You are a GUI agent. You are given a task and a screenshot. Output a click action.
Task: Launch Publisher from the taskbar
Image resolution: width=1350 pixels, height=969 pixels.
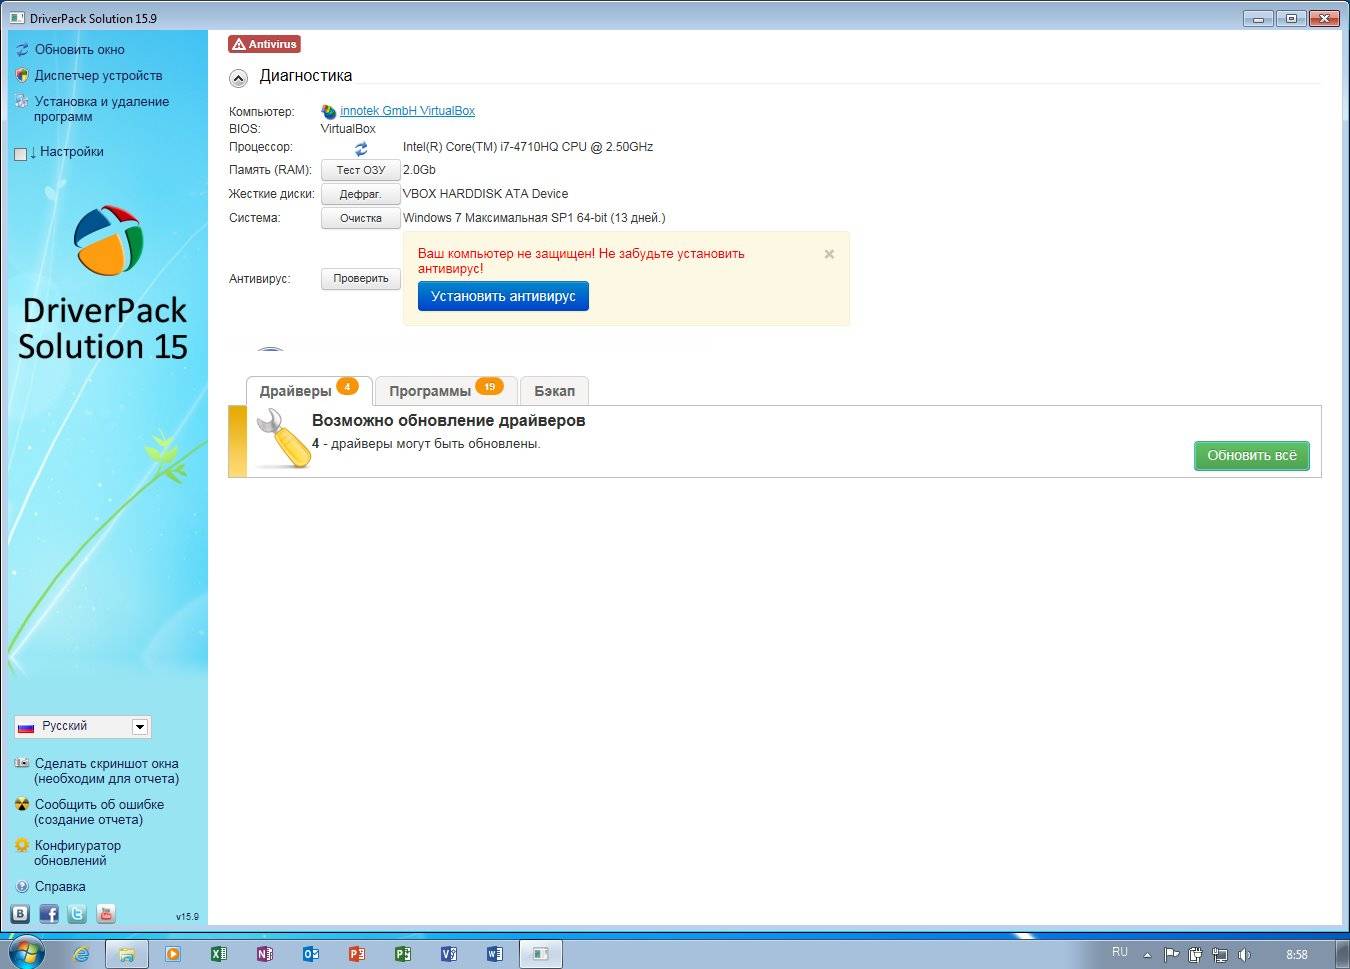point(403,954)
